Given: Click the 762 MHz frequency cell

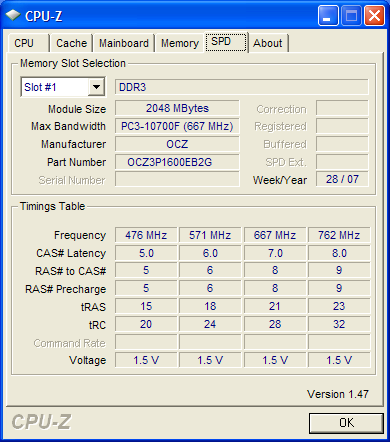Looking at the screenshot, I should tap(339, 235).
